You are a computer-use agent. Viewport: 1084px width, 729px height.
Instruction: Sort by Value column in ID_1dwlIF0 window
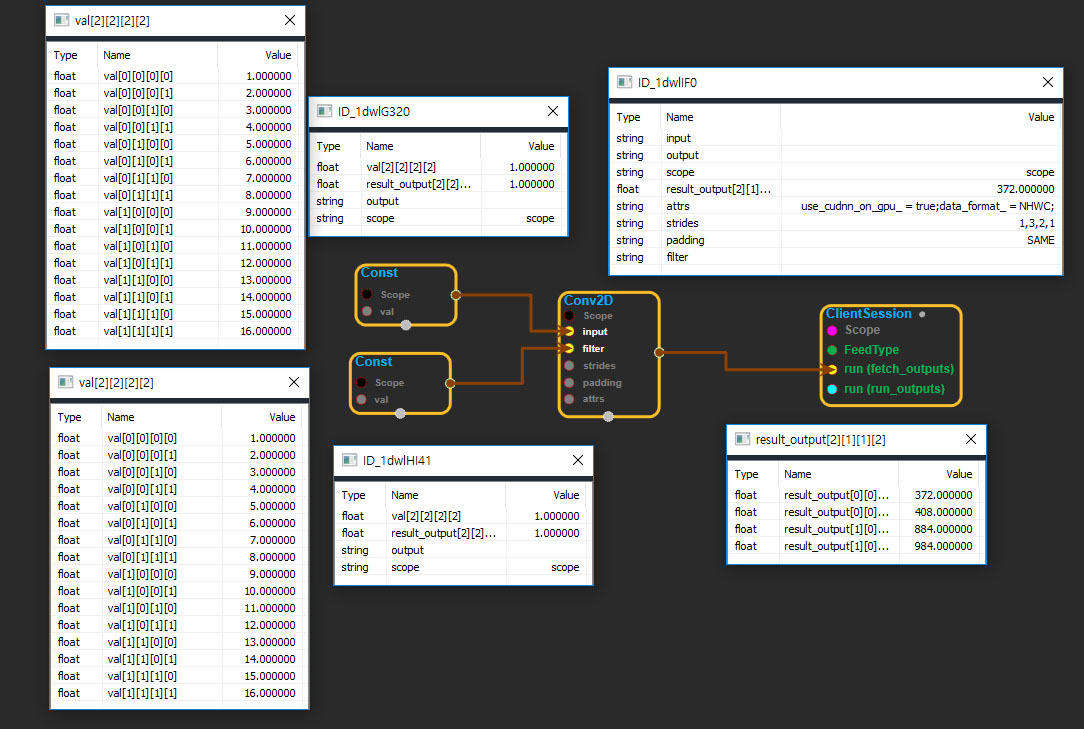click(x=1040, y=117)
